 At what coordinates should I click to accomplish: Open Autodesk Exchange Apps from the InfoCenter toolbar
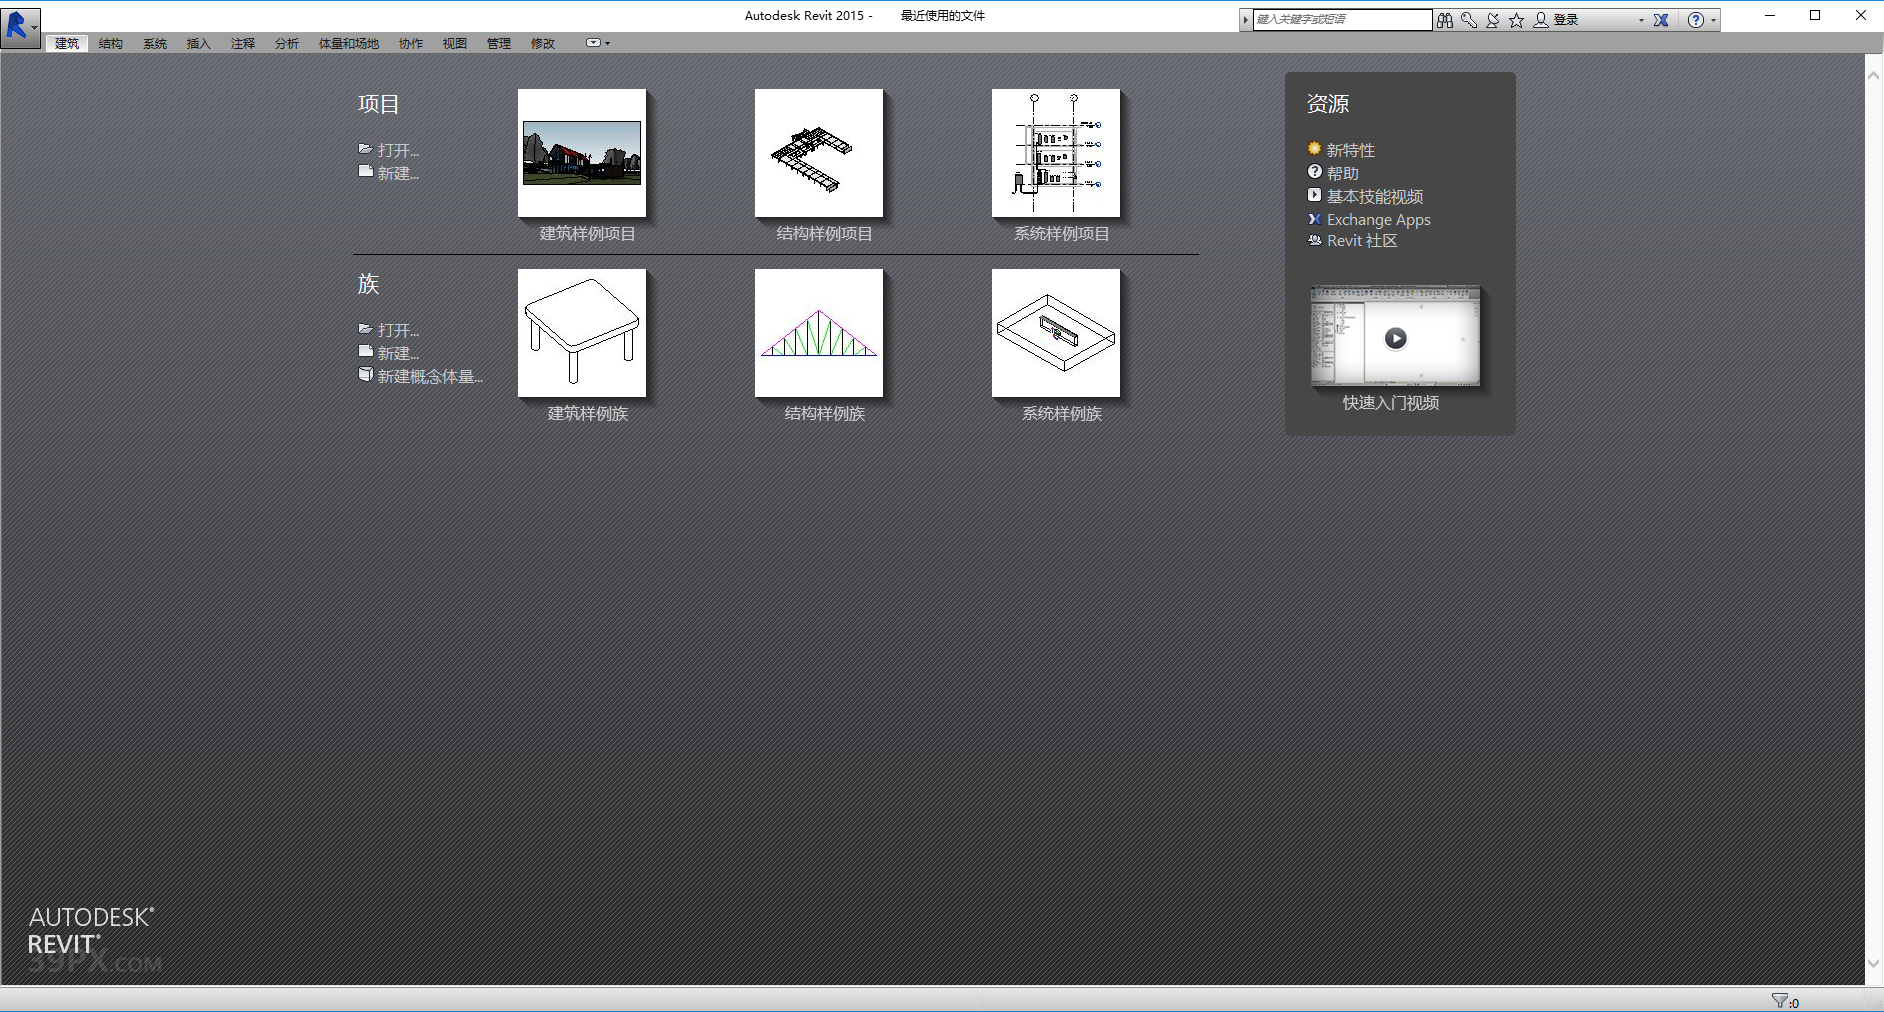coord(1661,19)
